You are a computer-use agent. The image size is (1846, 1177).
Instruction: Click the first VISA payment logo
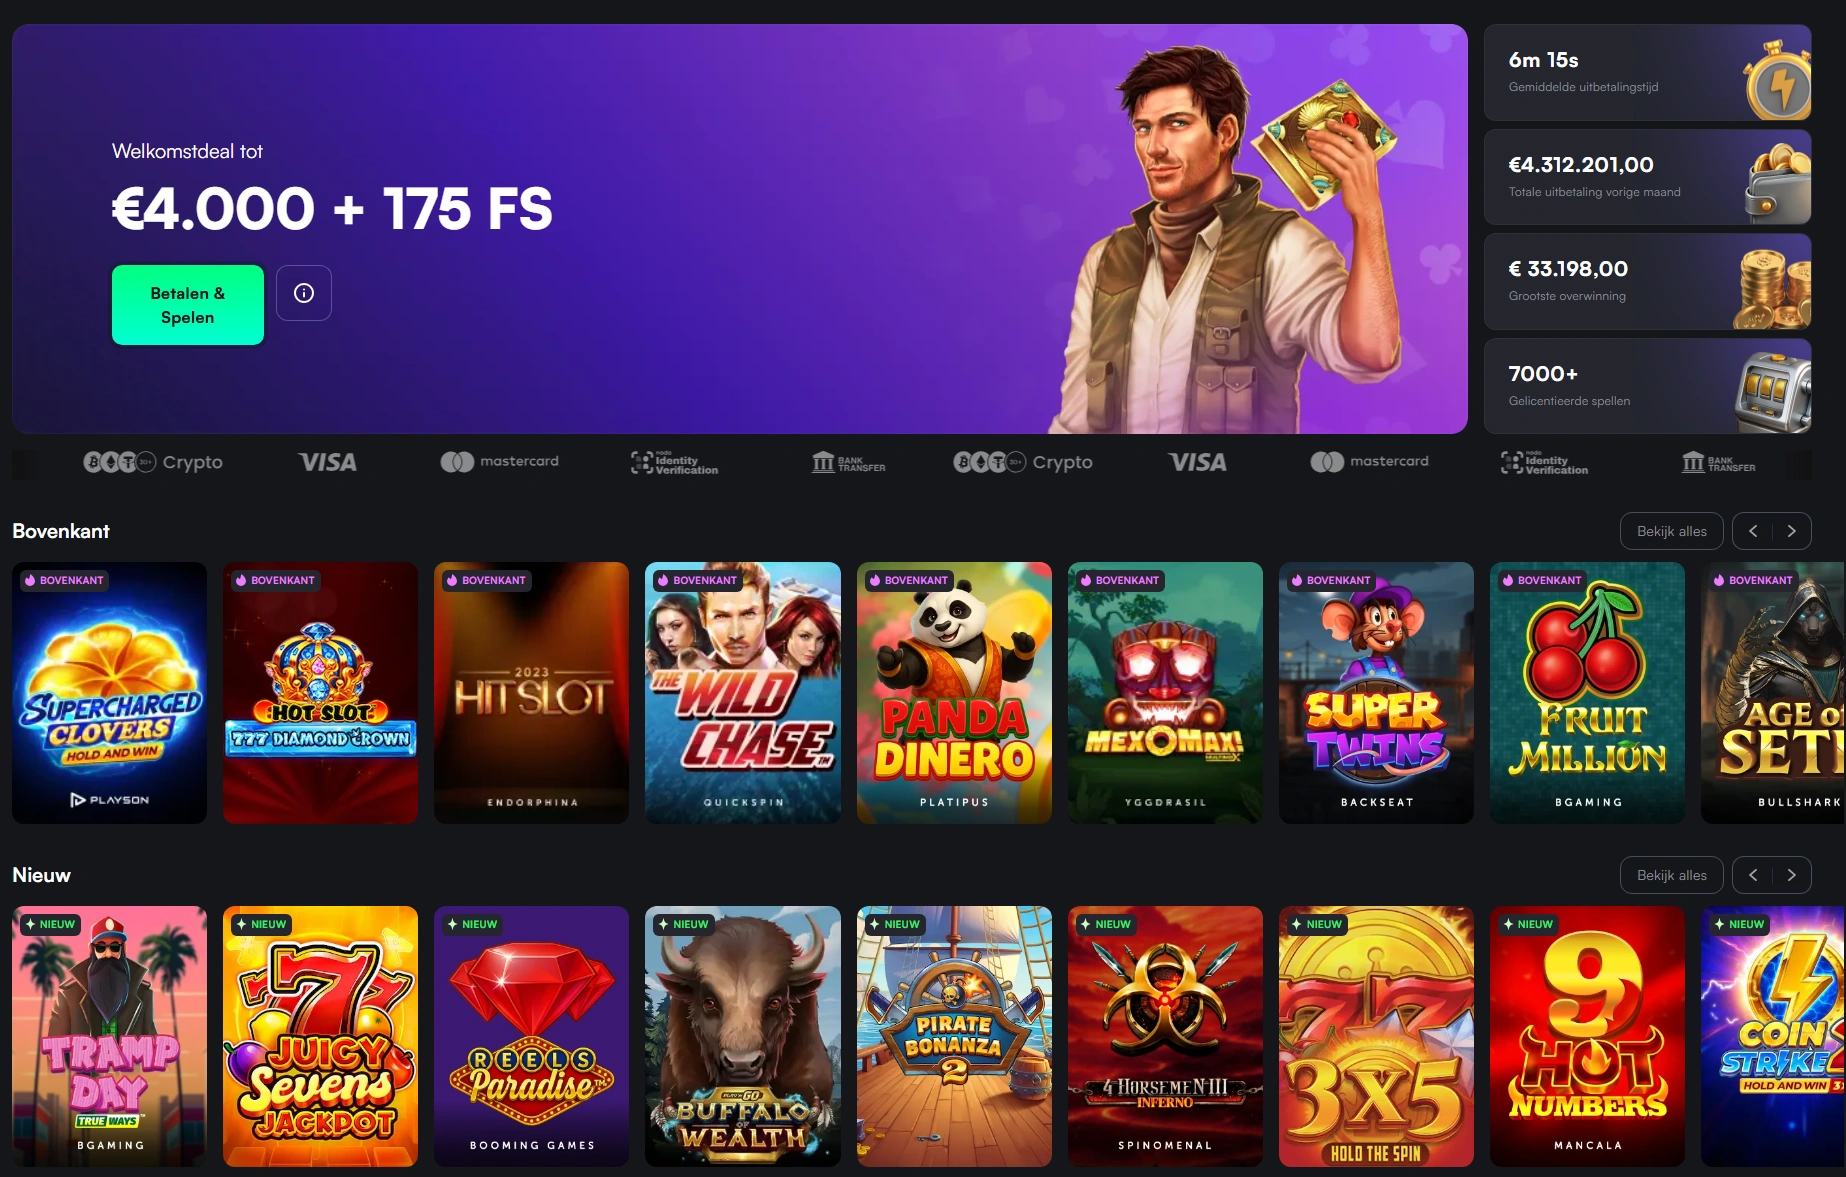(327, 462)
